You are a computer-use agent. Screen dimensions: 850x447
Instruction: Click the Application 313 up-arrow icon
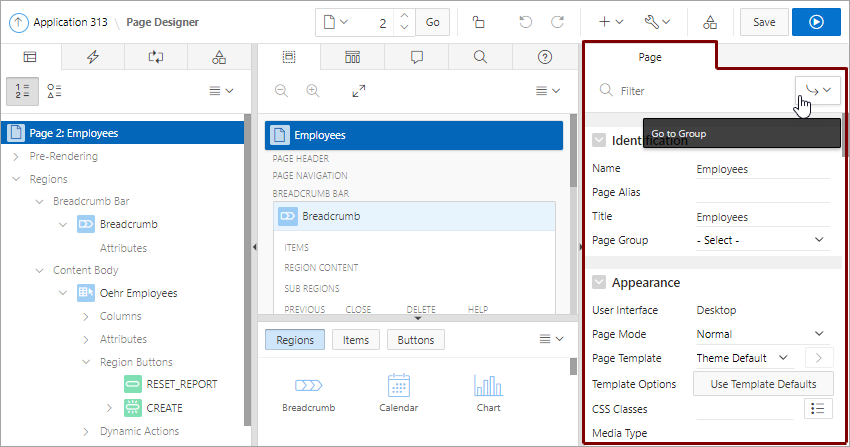coord(18,22)
